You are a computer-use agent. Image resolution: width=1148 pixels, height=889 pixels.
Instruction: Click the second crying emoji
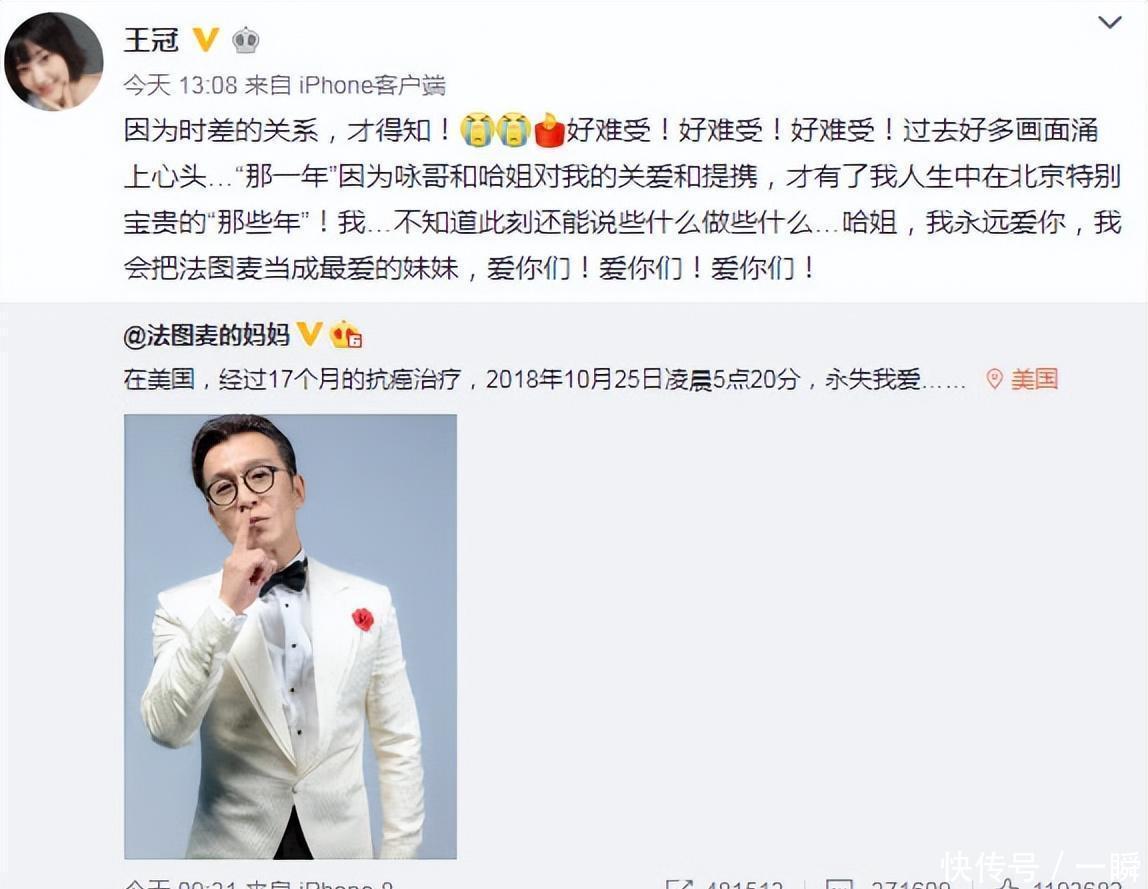pos(513,130)
